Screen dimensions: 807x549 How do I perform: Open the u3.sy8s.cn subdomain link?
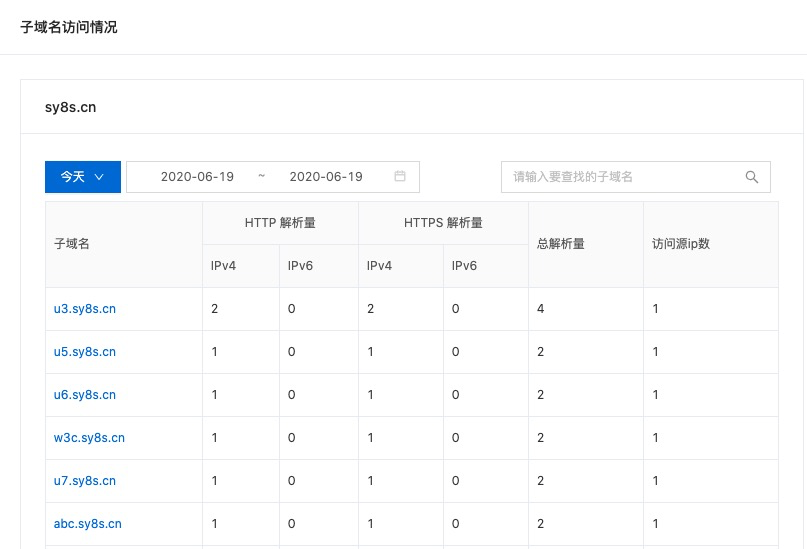[85, 309]
